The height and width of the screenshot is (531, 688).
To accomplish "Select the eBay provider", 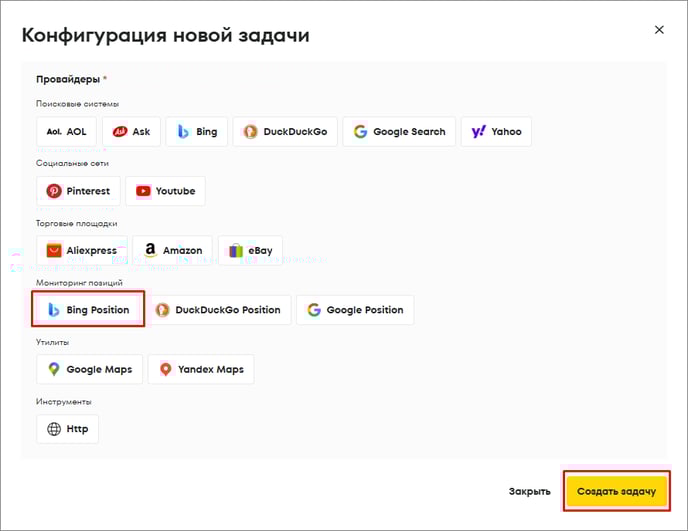I will pyautogui.click(x=250, y=251).
